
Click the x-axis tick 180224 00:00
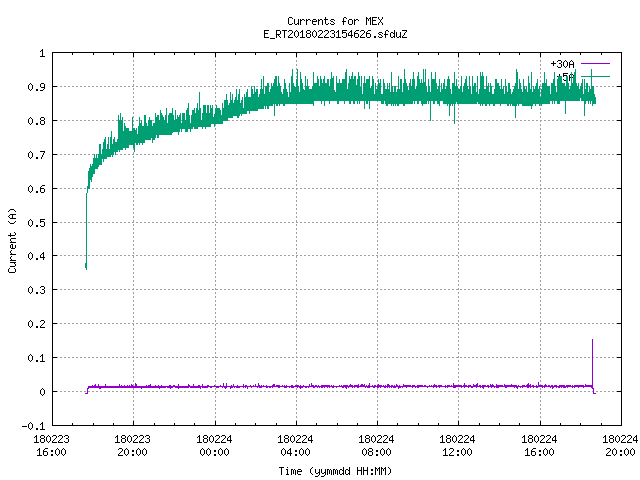click(x=214, y=446)
